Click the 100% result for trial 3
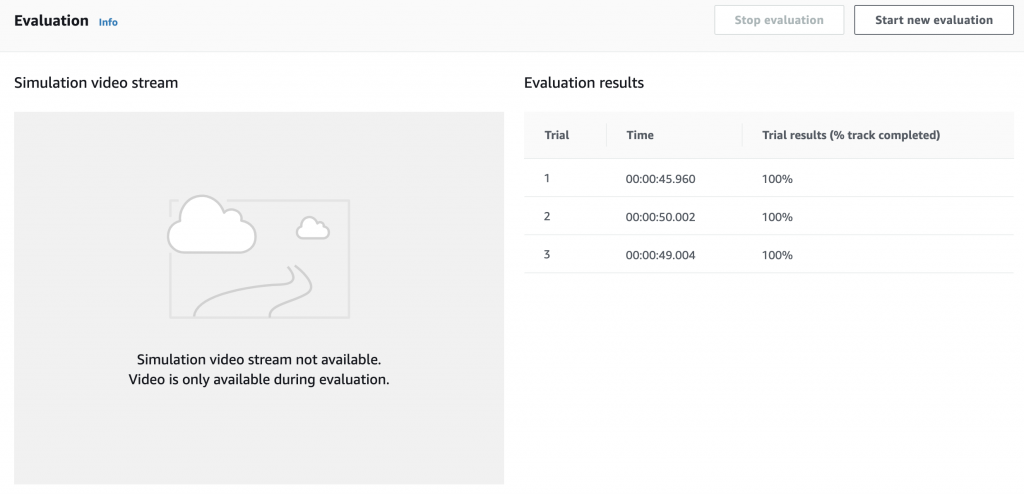The height and width of the screenshot is (496, 1024). click(777, 255)
